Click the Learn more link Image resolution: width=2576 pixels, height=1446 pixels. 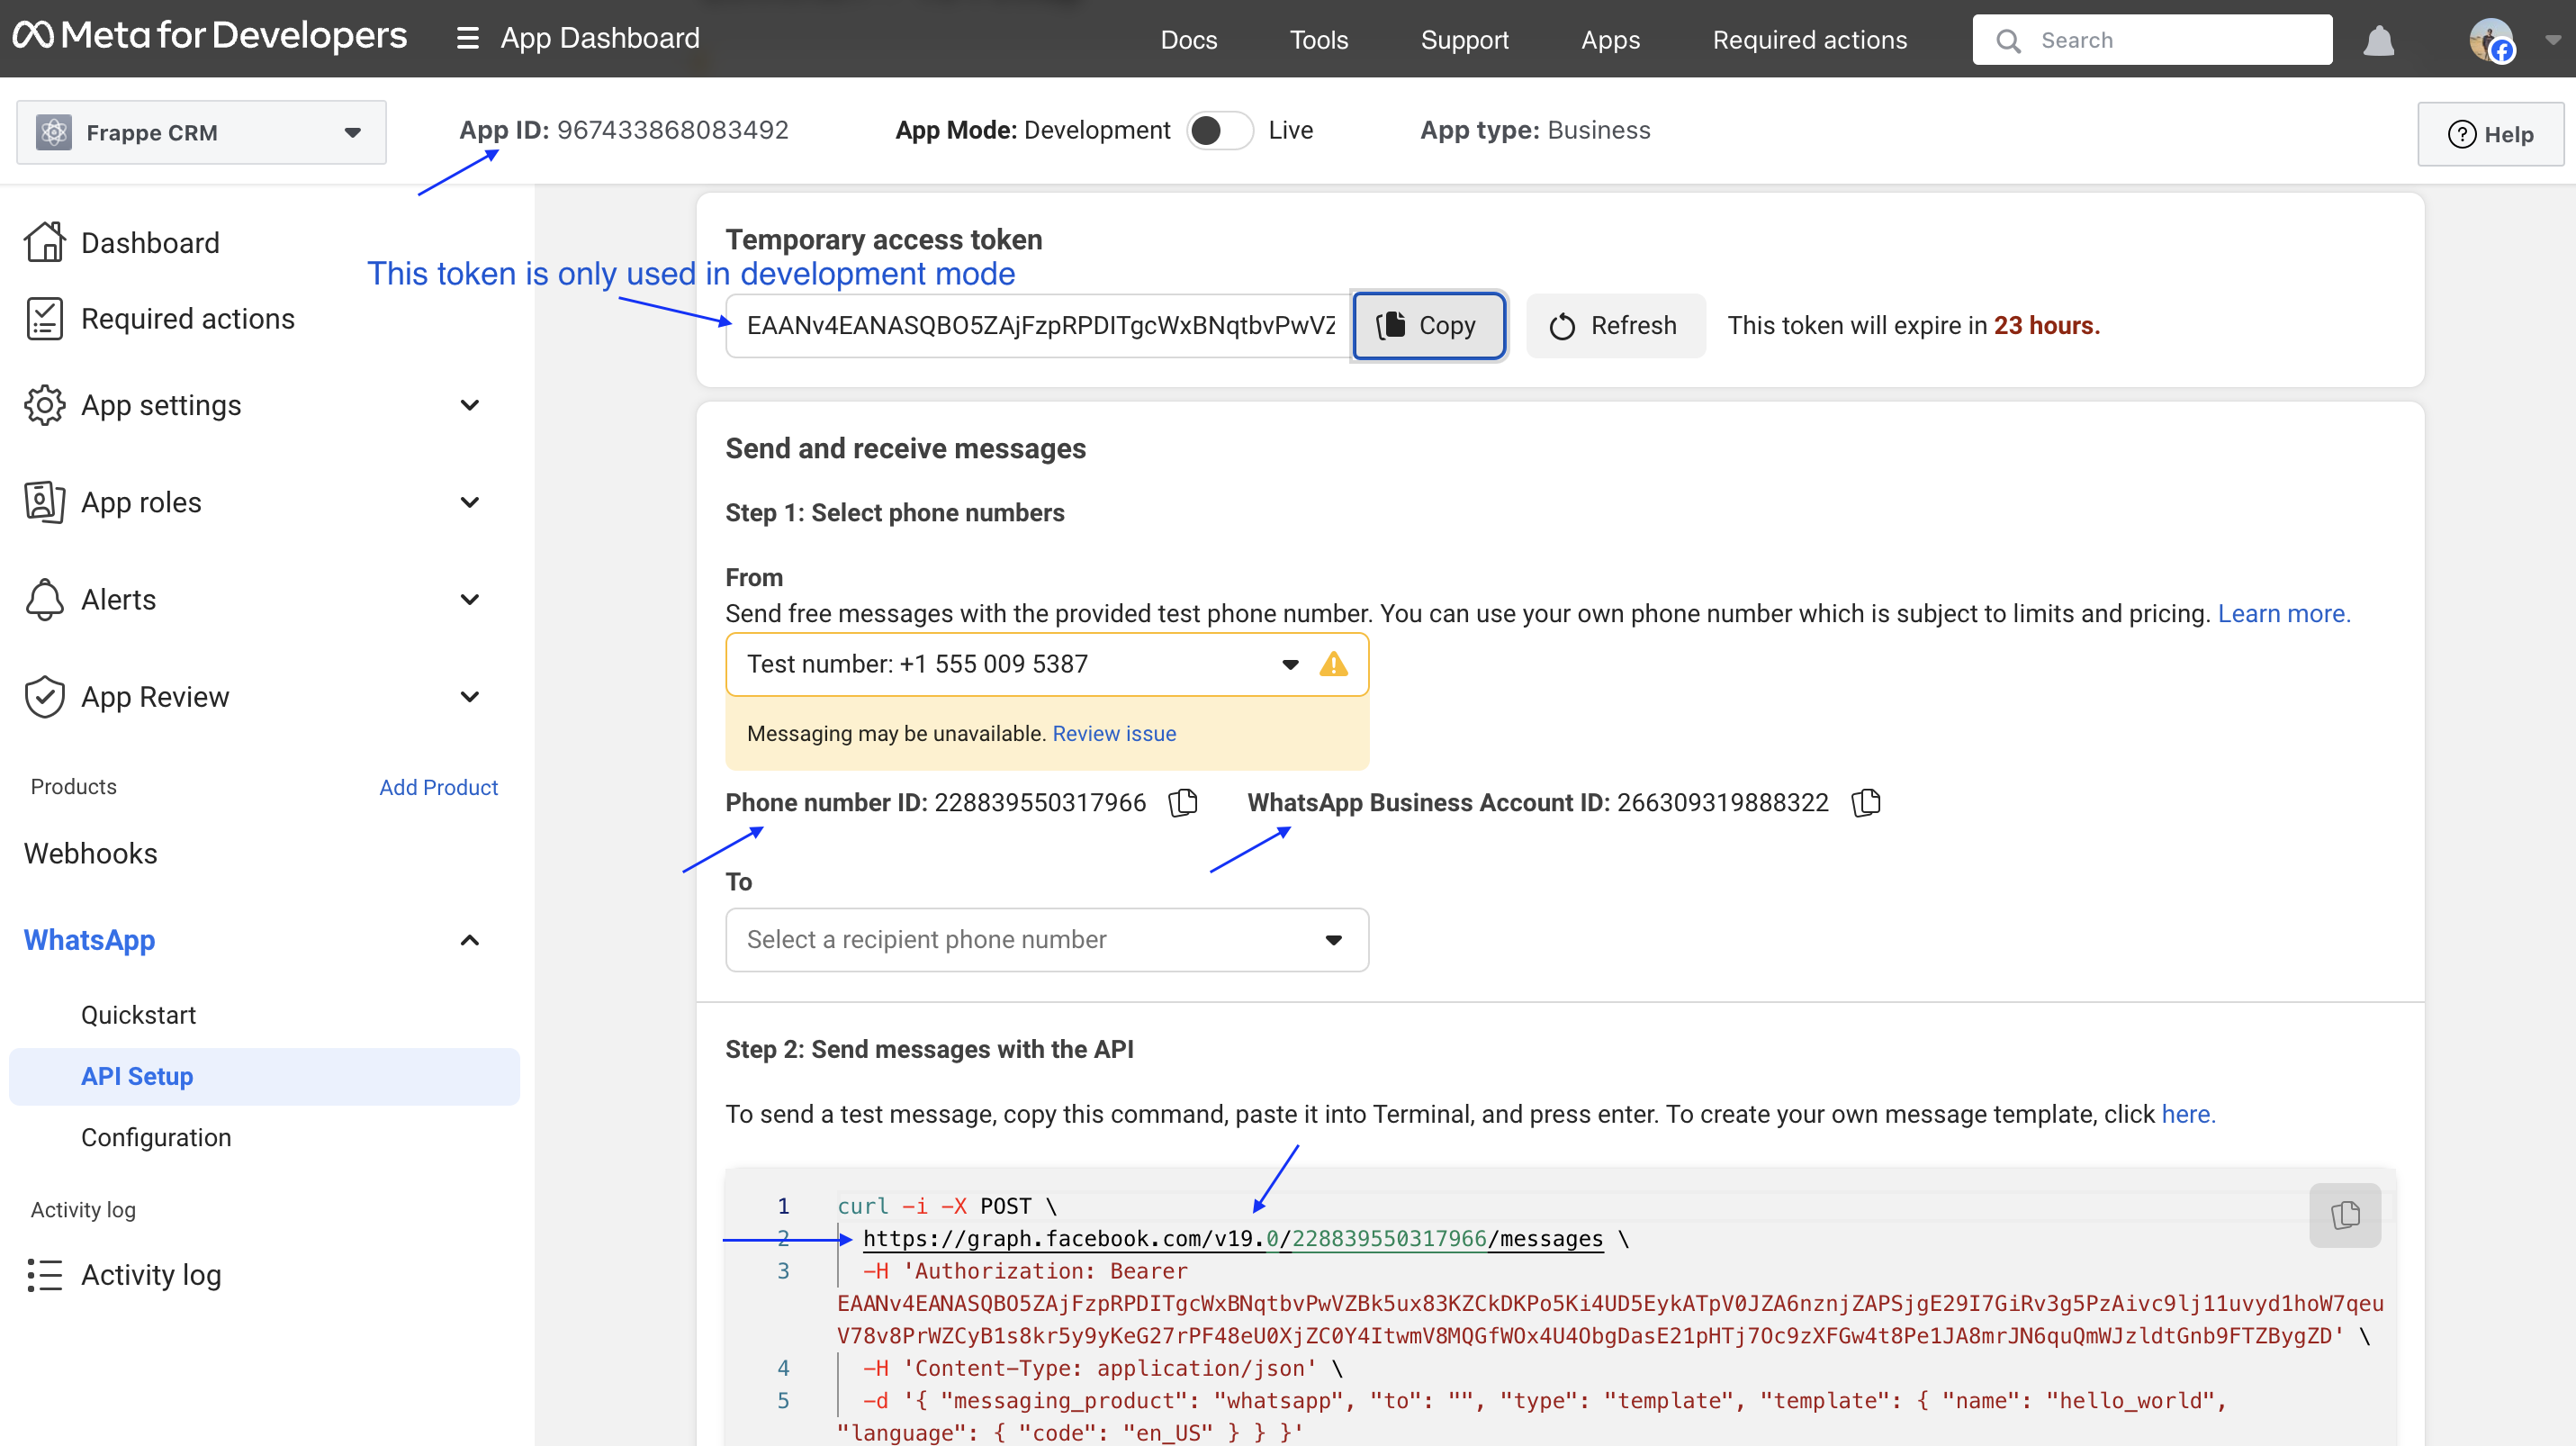pos(2284,613)
